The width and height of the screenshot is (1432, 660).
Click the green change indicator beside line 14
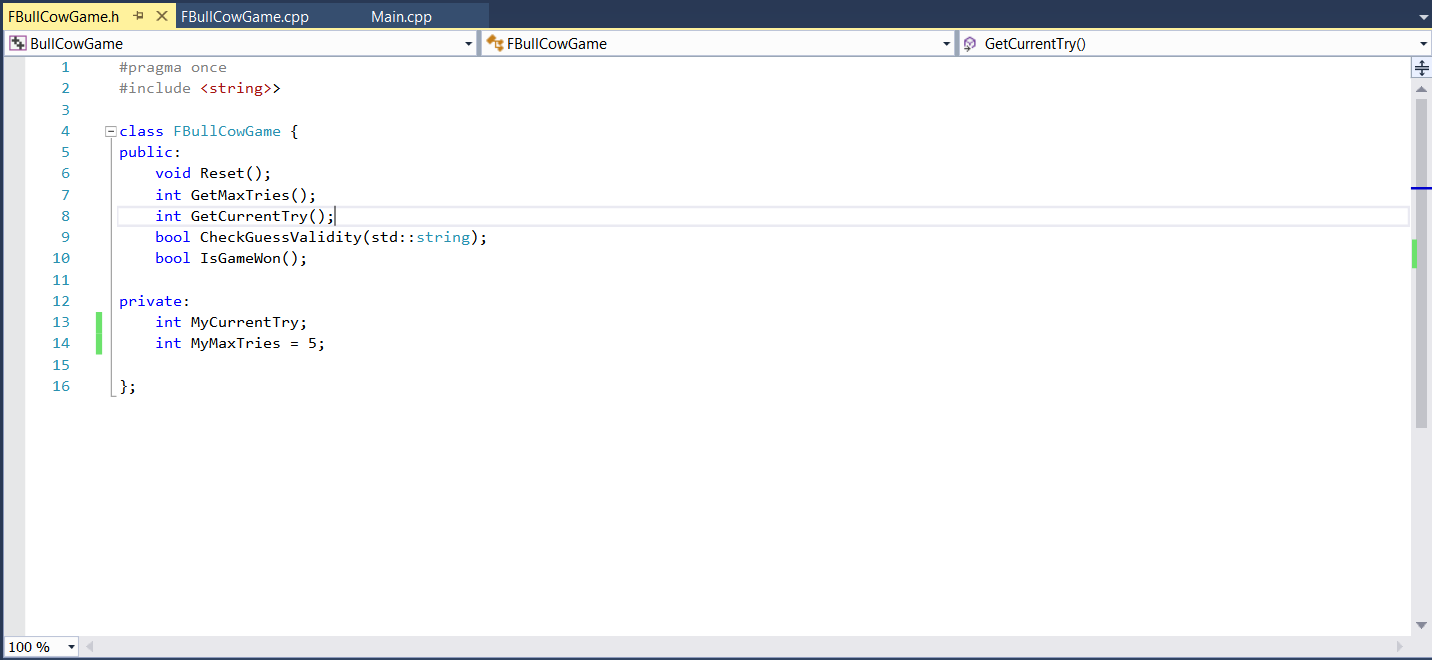click(x=98, y=342)
